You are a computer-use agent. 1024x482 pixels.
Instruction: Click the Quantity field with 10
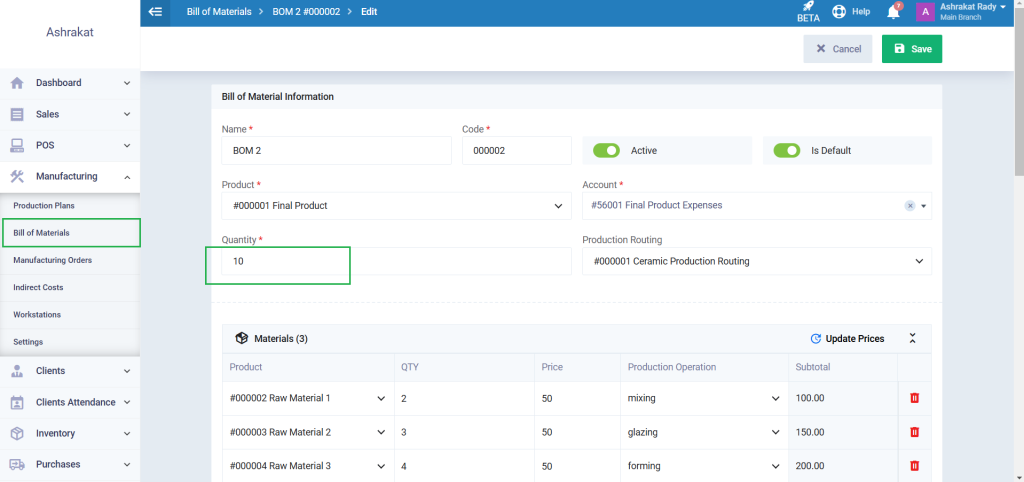click(396, 261)
